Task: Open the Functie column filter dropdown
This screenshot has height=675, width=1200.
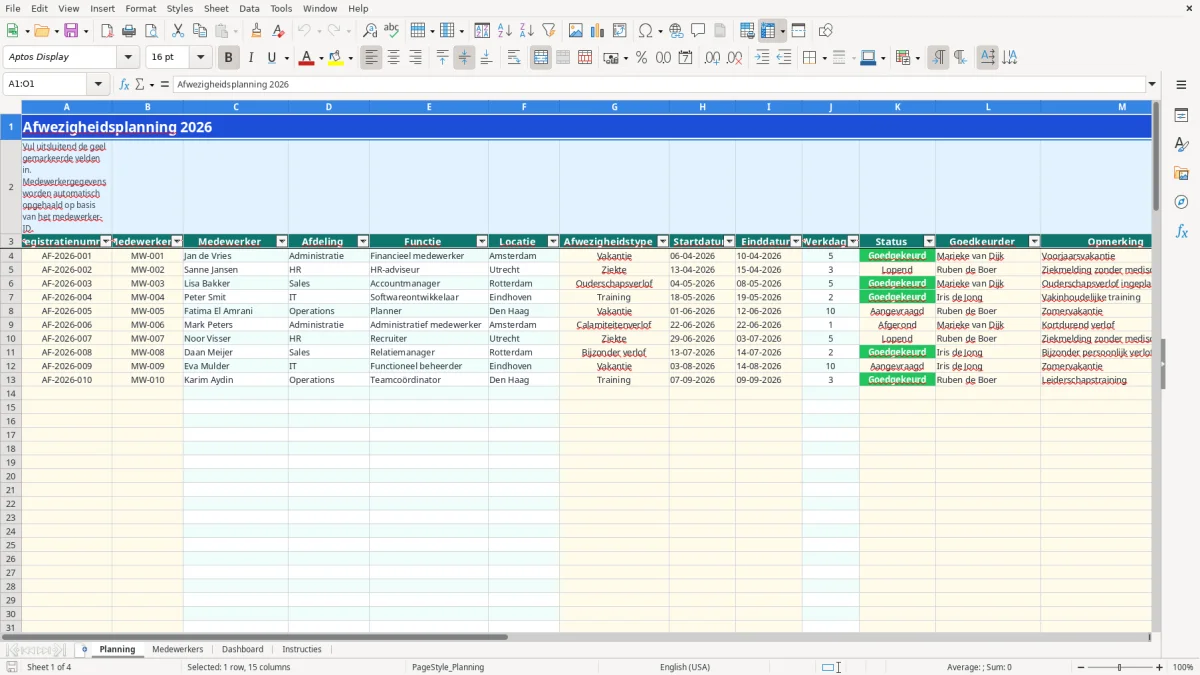Action: tap(482, 242)
